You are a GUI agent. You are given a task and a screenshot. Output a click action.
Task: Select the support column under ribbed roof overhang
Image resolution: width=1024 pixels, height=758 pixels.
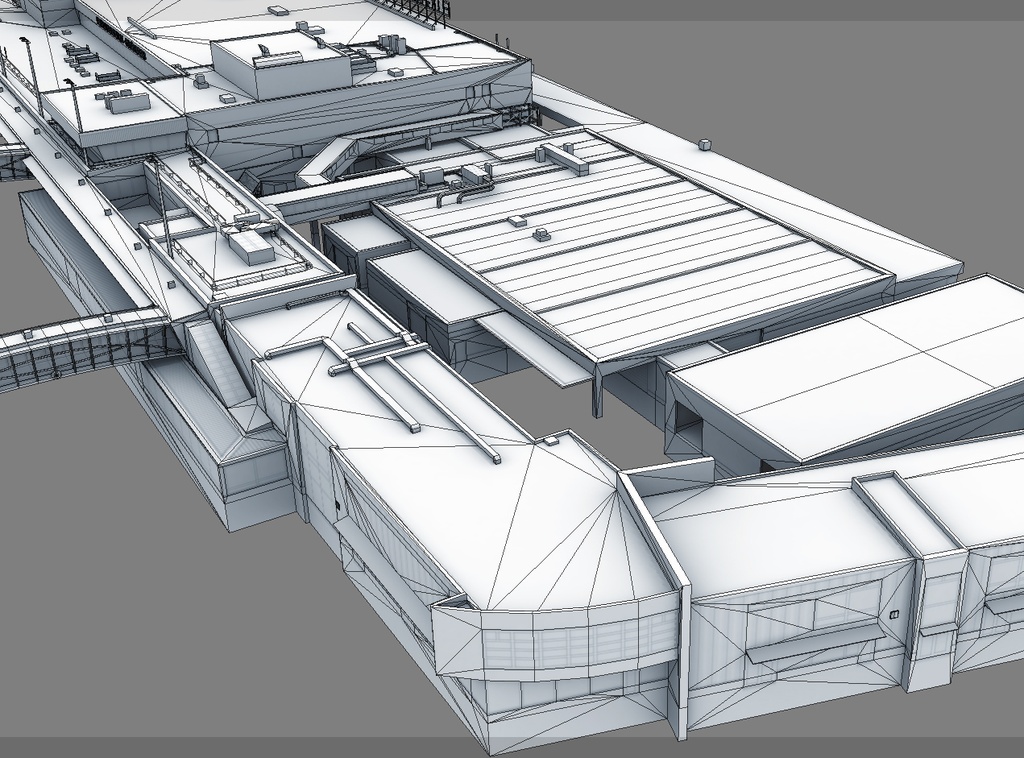597,394
